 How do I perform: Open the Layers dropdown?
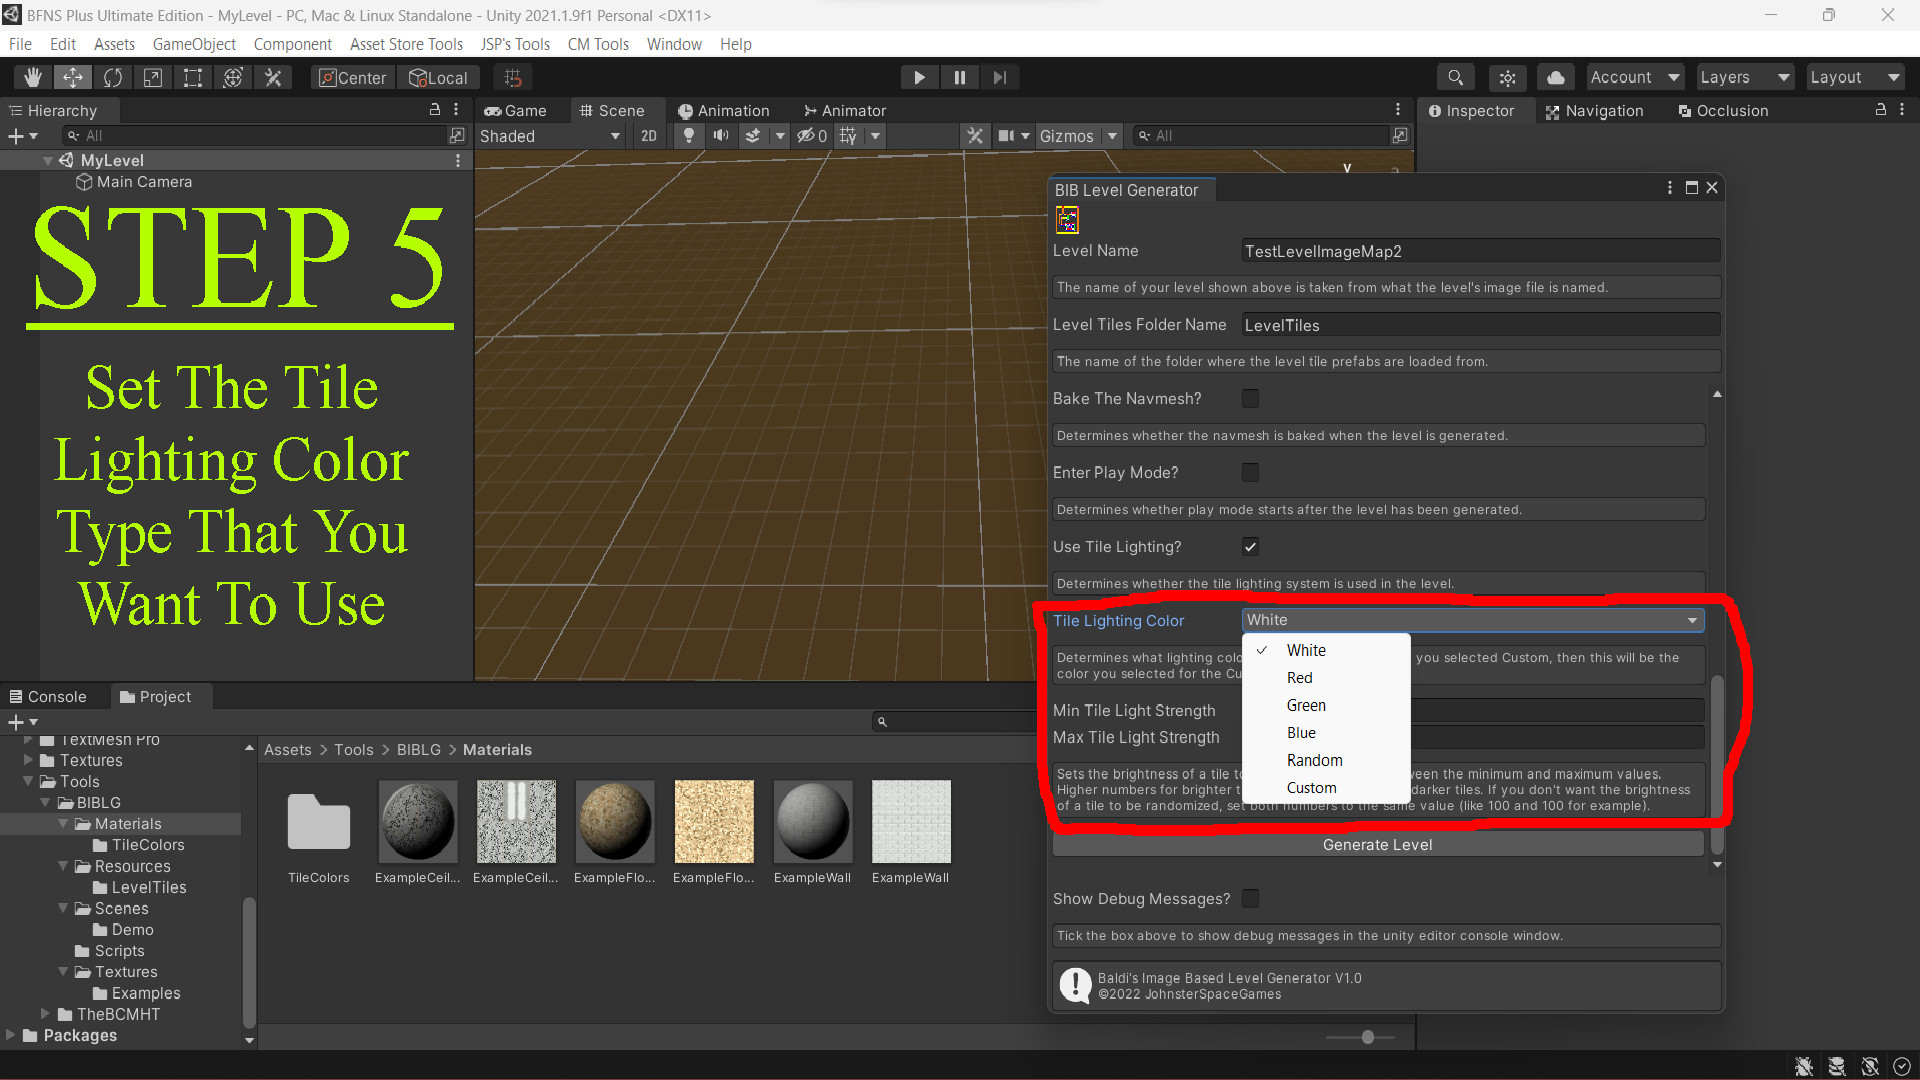(1744, 77)
